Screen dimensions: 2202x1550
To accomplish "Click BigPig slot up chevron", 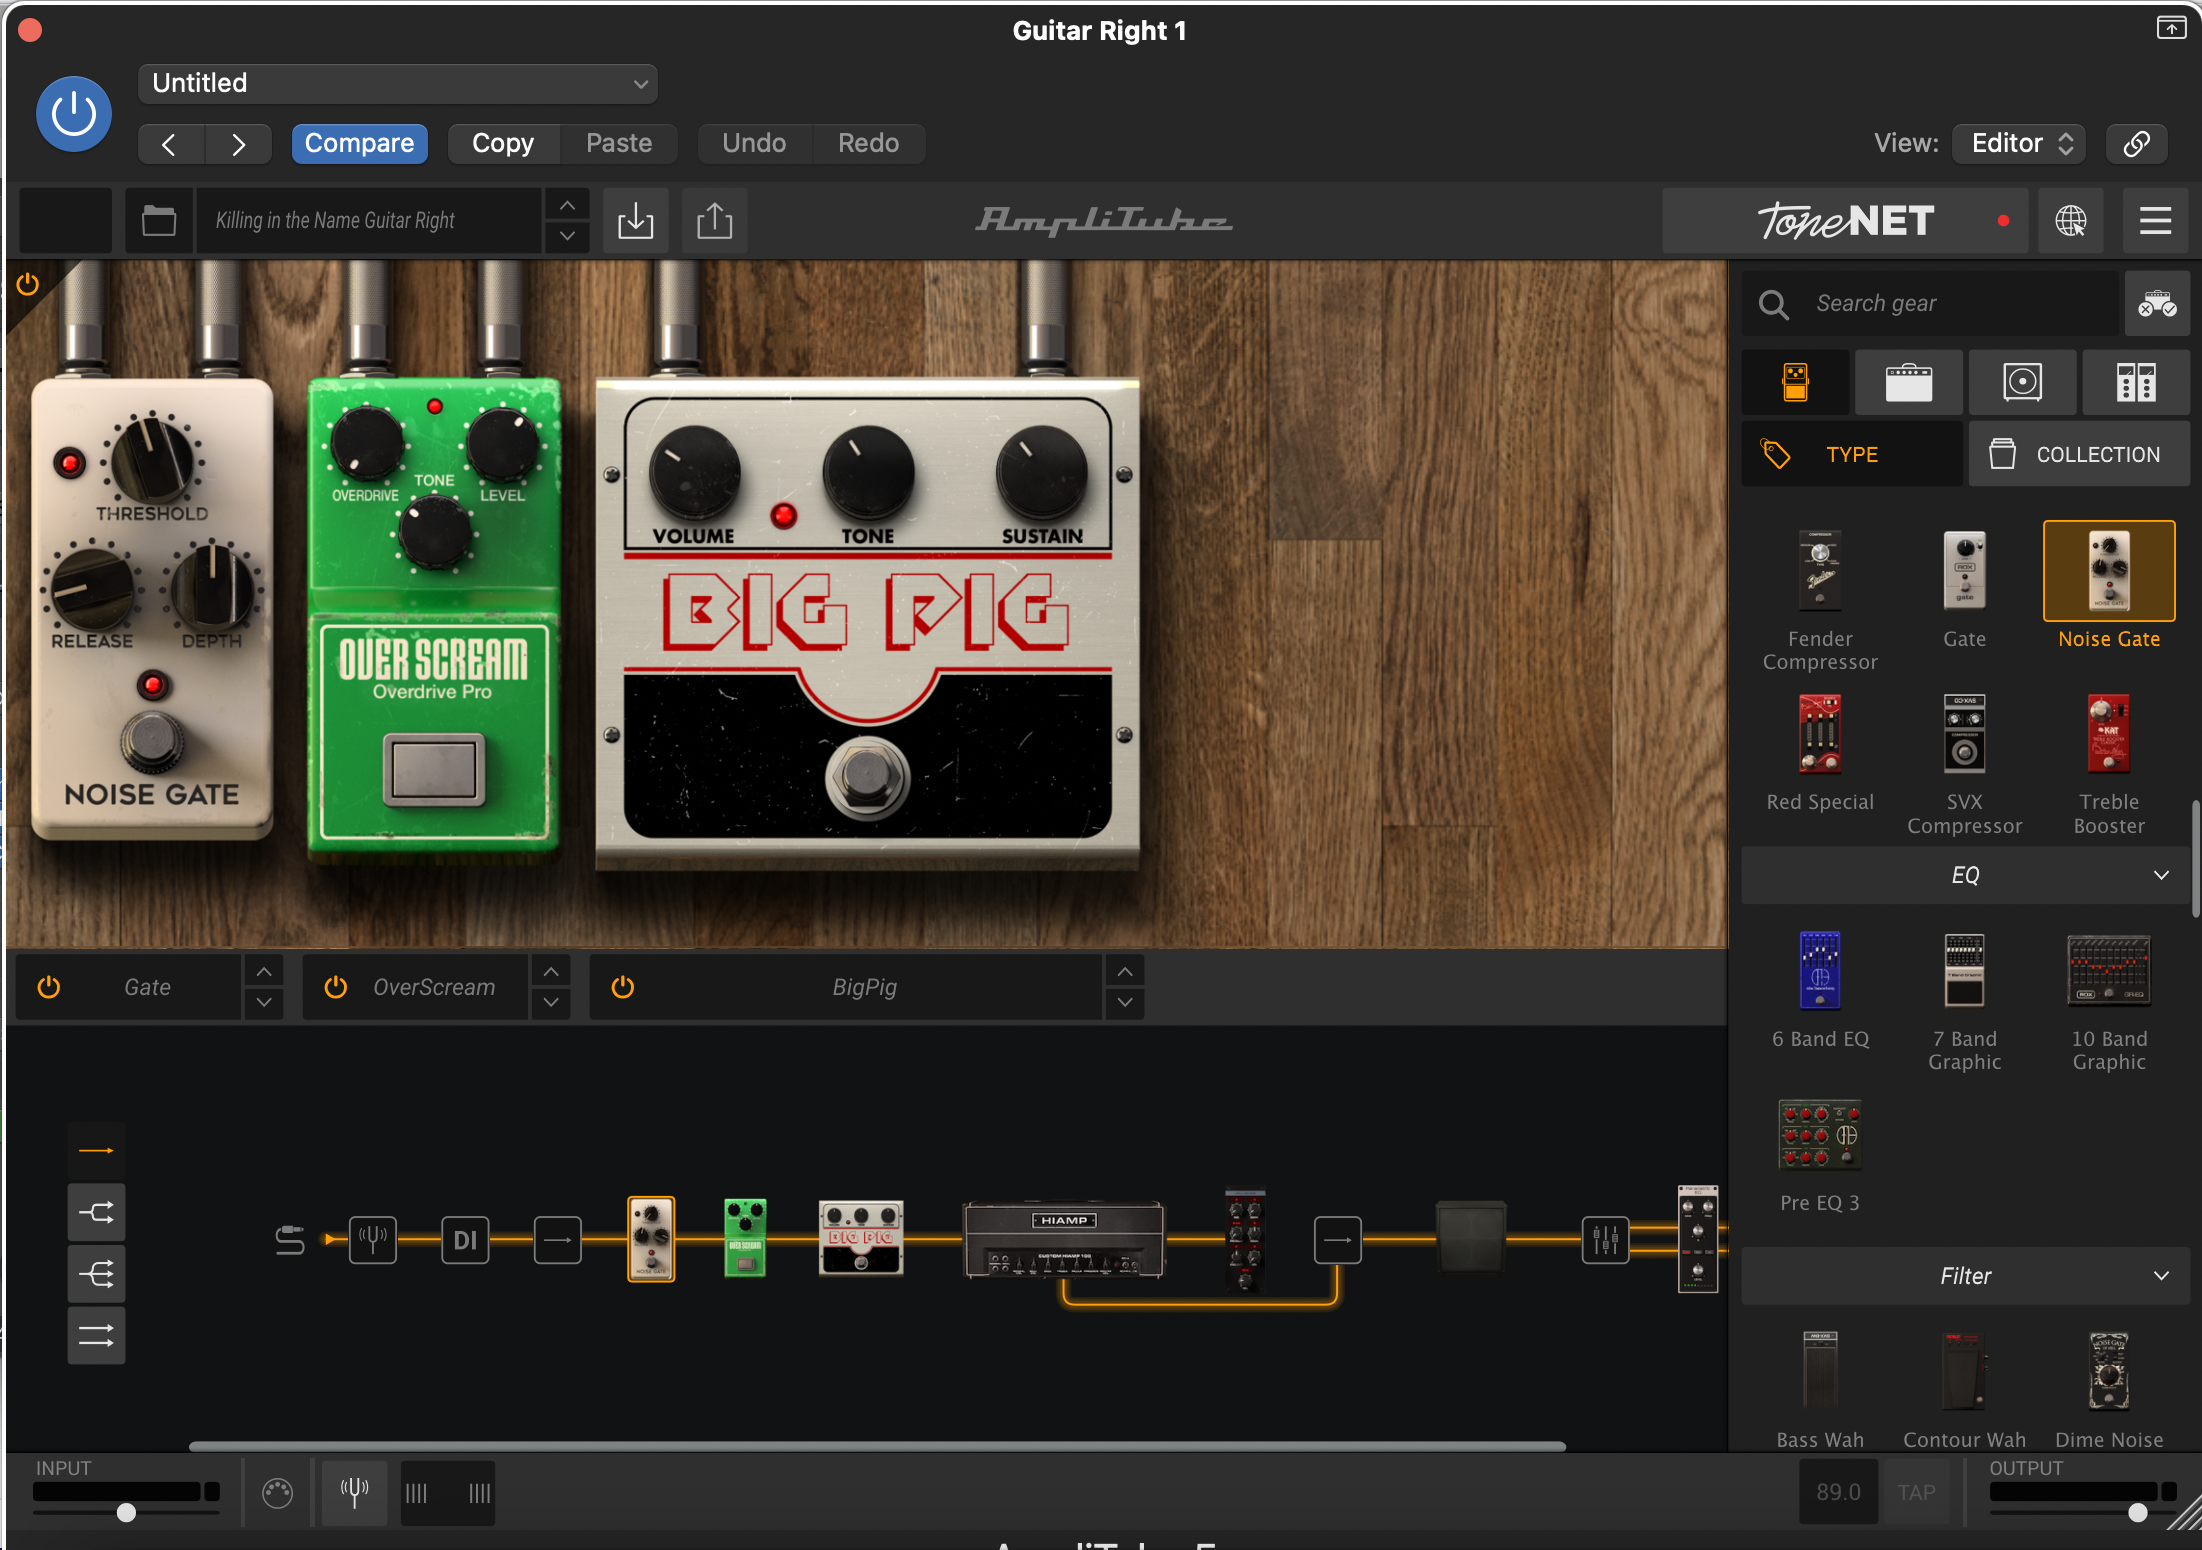I will click(x=1125, y=971).
